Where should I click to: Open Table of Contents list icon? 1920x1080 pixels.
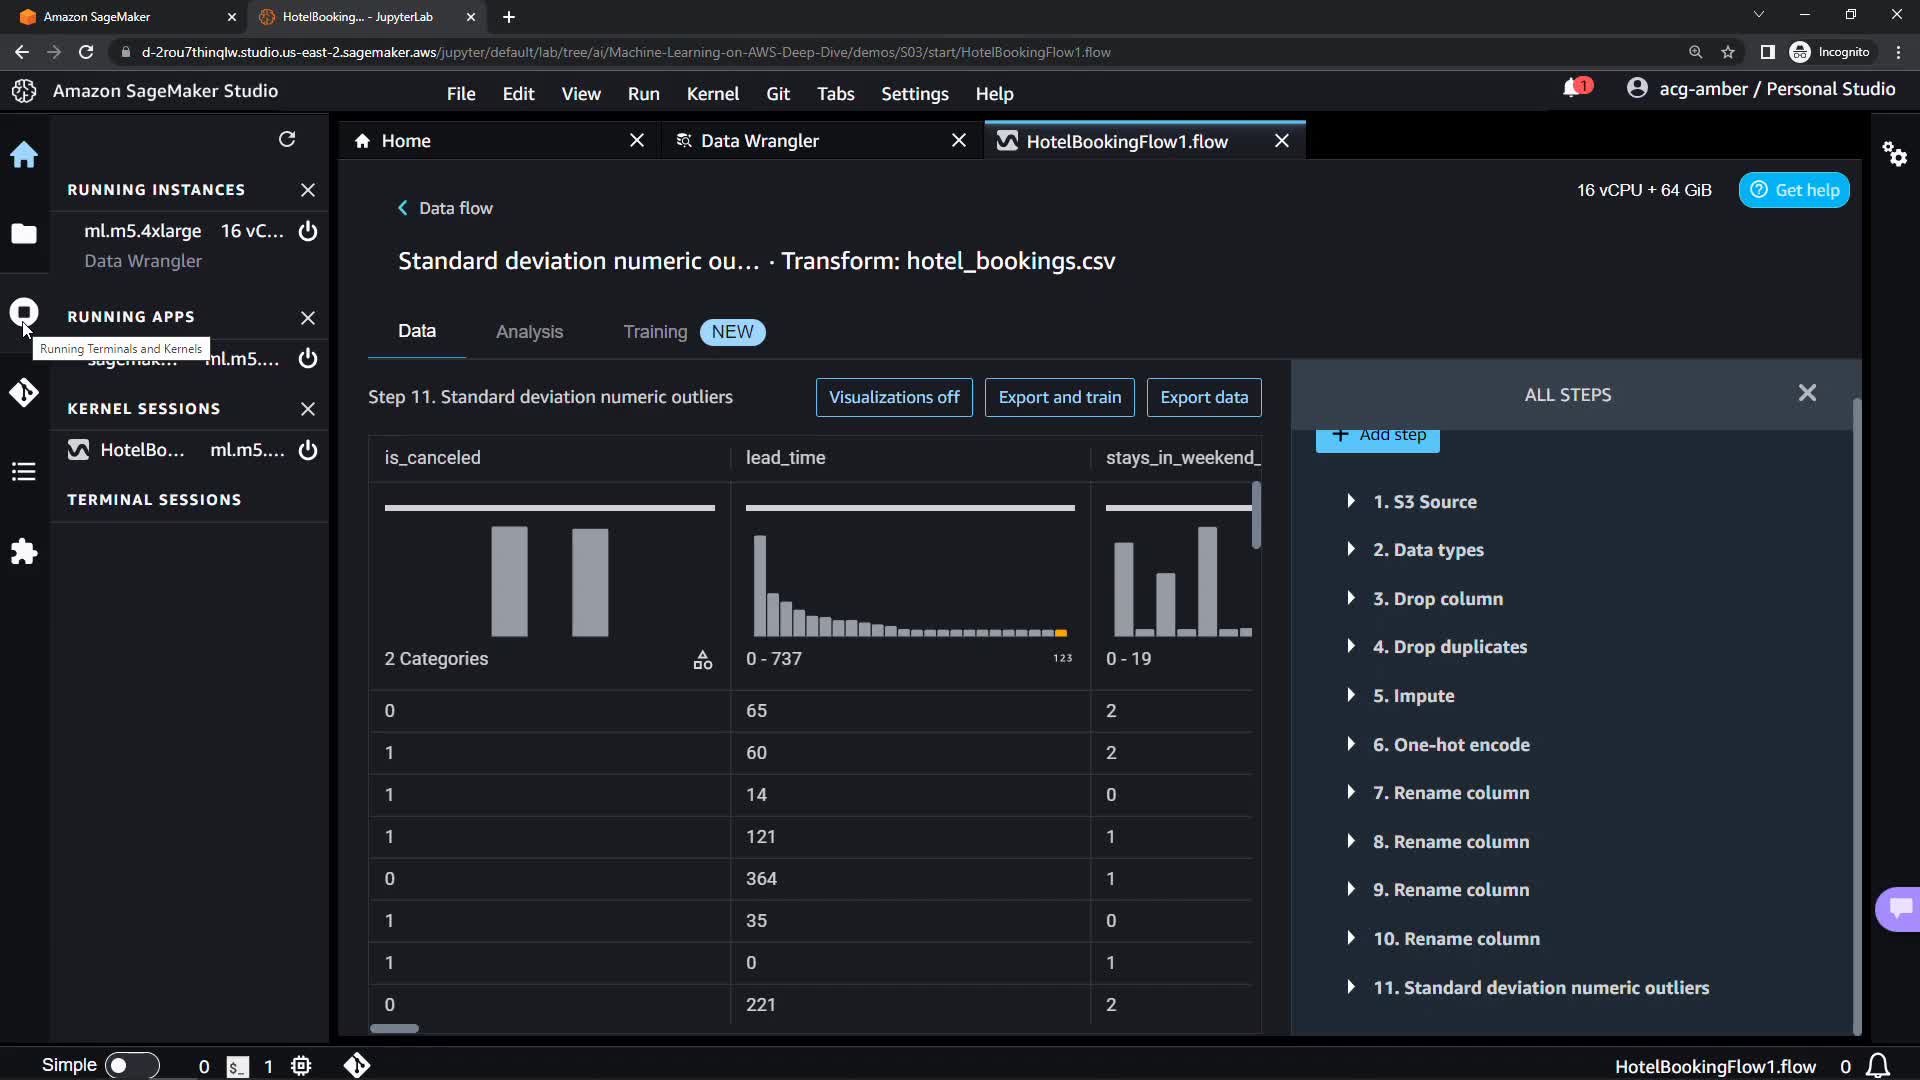(24, 472)
